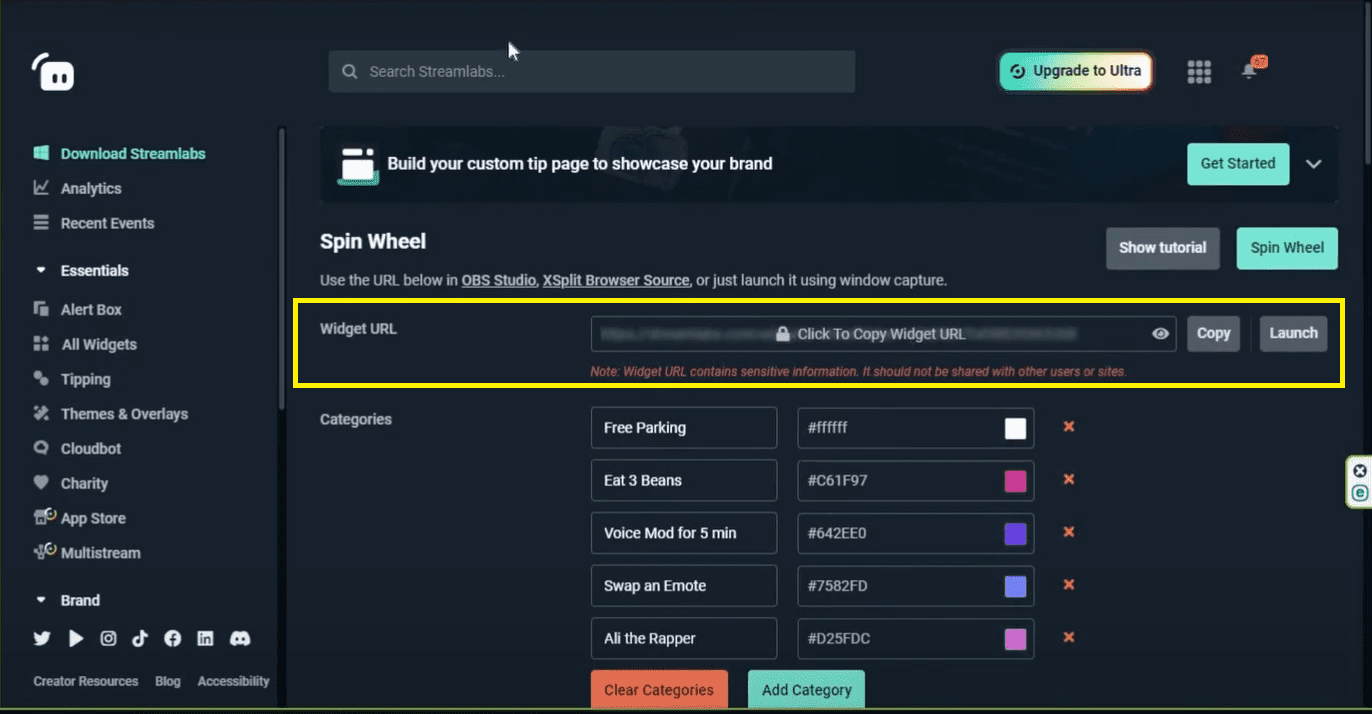The height and width of the screenshot is (714, 1372).
Task: Edit the Free Parking category name
Action: tap(684, 428)
